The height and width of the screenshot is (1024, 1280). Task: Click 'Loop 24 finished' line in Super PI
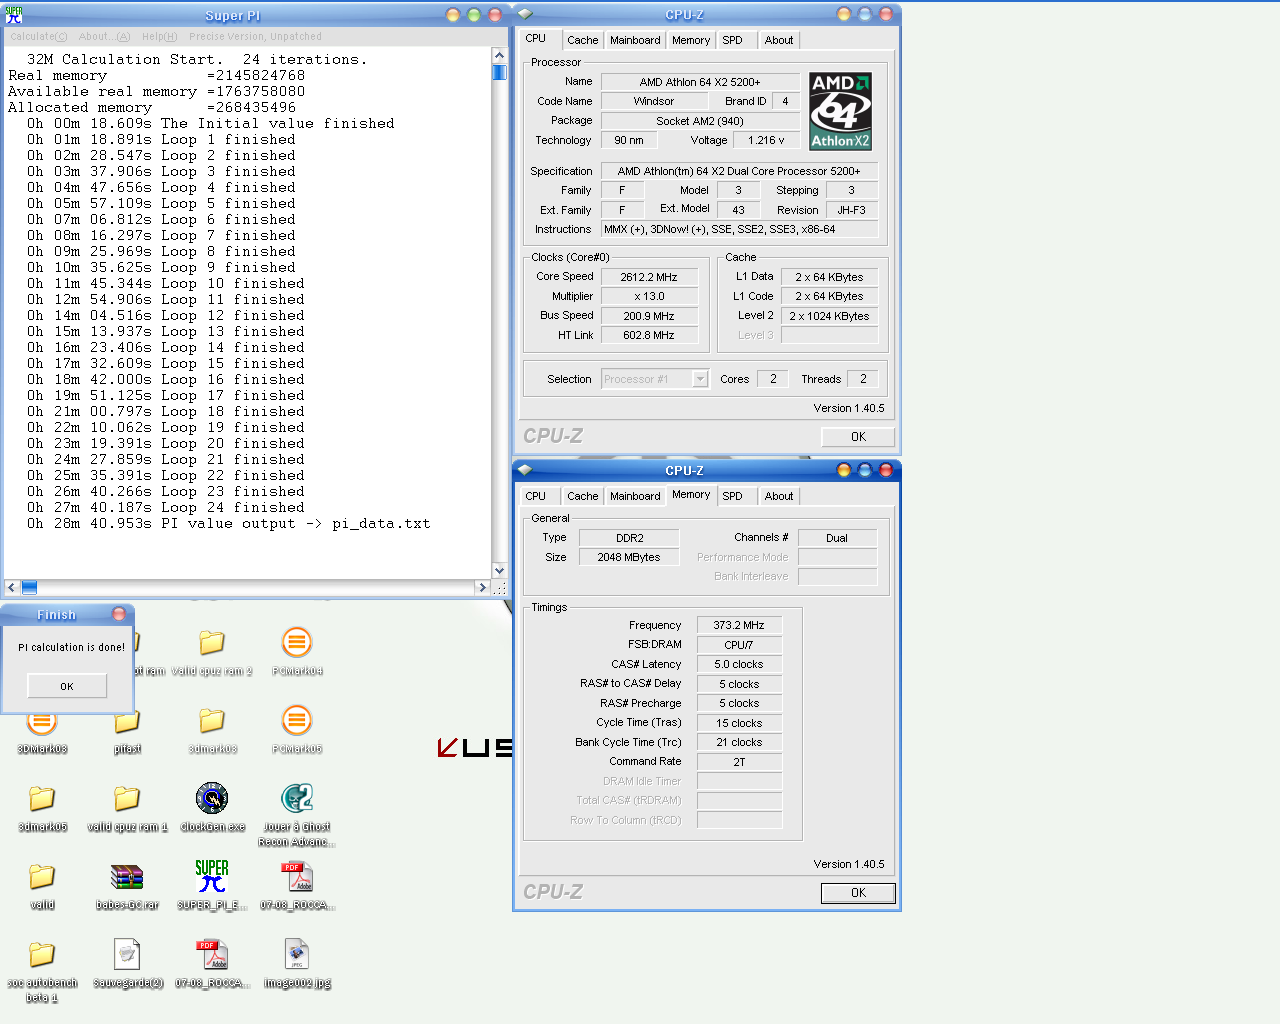pyautogui.click(x=165, y=507)
